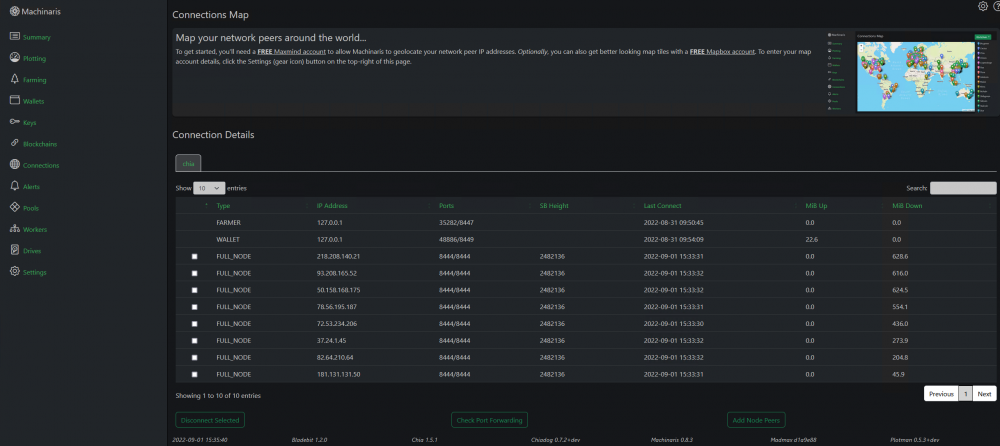1000x446 pixels.
Task: Open Settings via its sidebar gear icon
Action: pyautogui.click(x=15, y=271)
